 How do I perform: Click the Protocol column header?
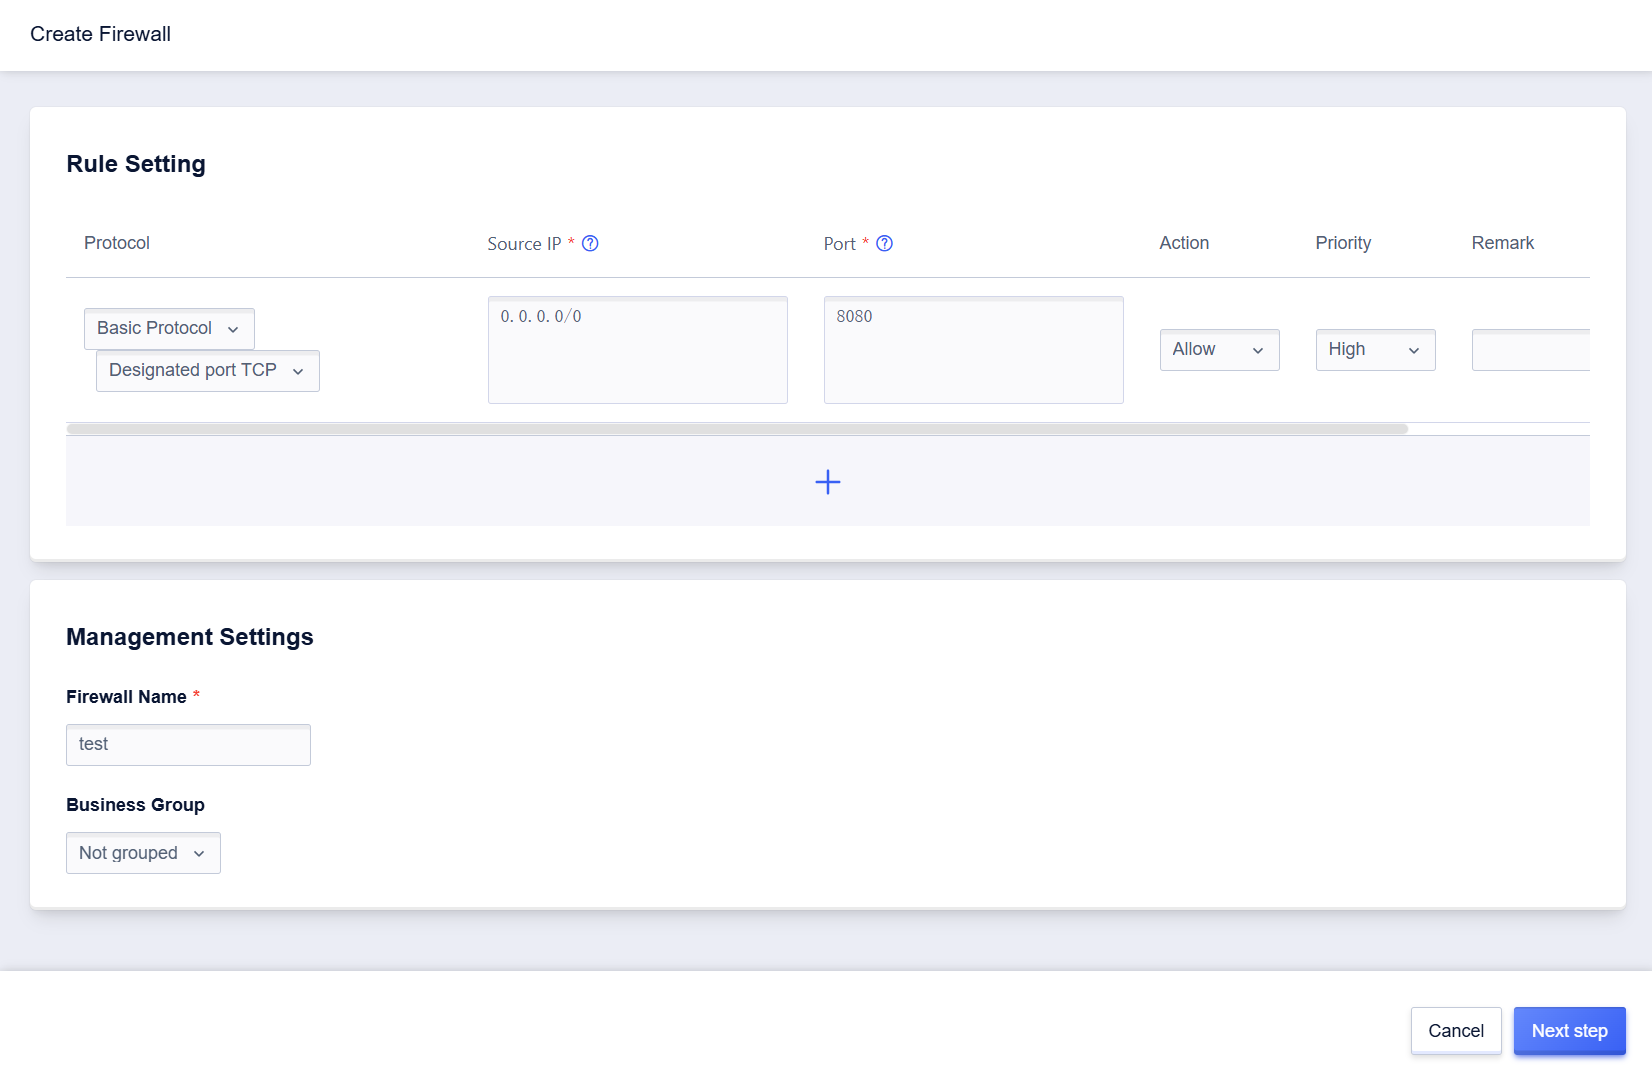tap(117, 243)
